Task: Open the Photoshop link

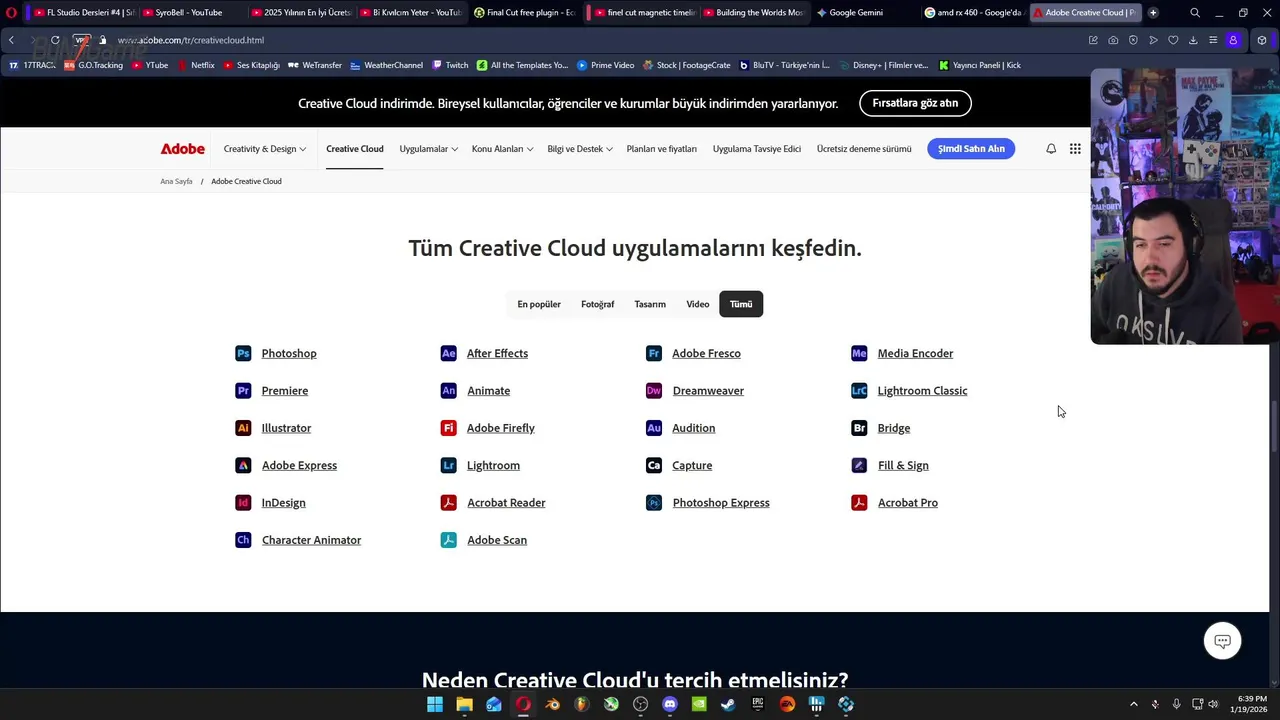Action: click(289, 353)
